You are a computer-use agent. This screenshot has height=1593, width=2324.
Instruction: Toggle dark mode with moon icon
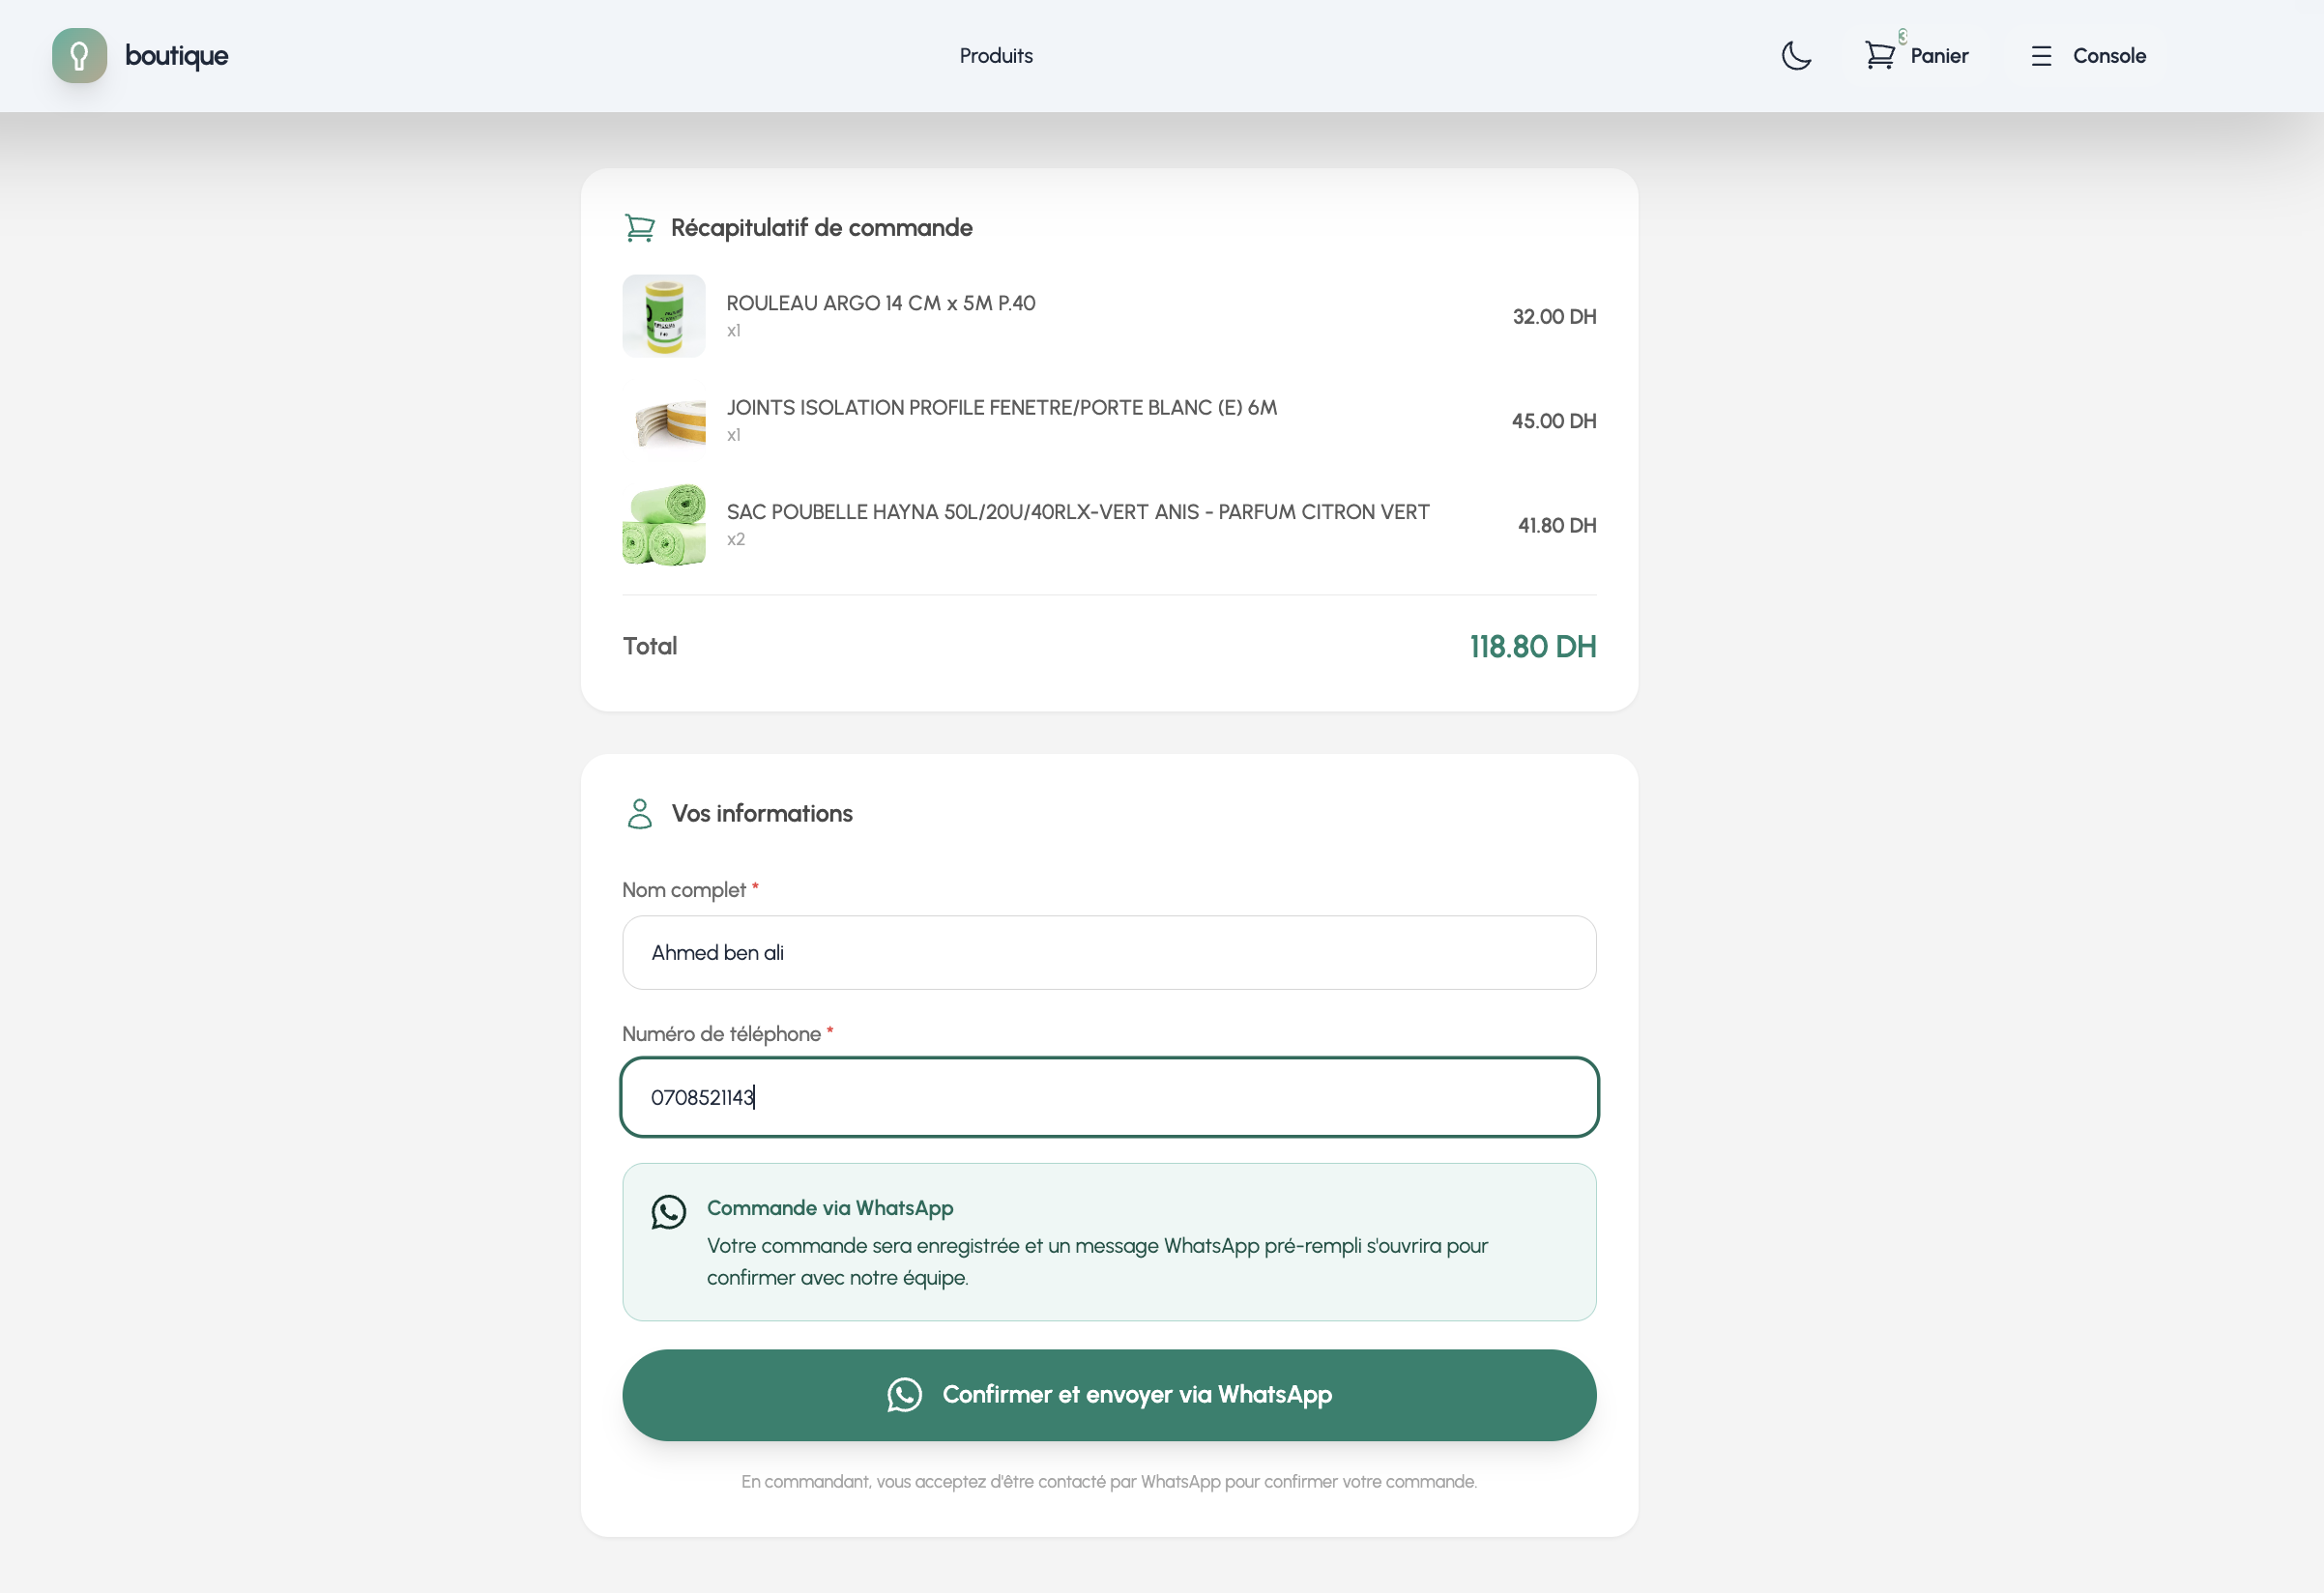pyautogui.click(x=1796, y=55)
